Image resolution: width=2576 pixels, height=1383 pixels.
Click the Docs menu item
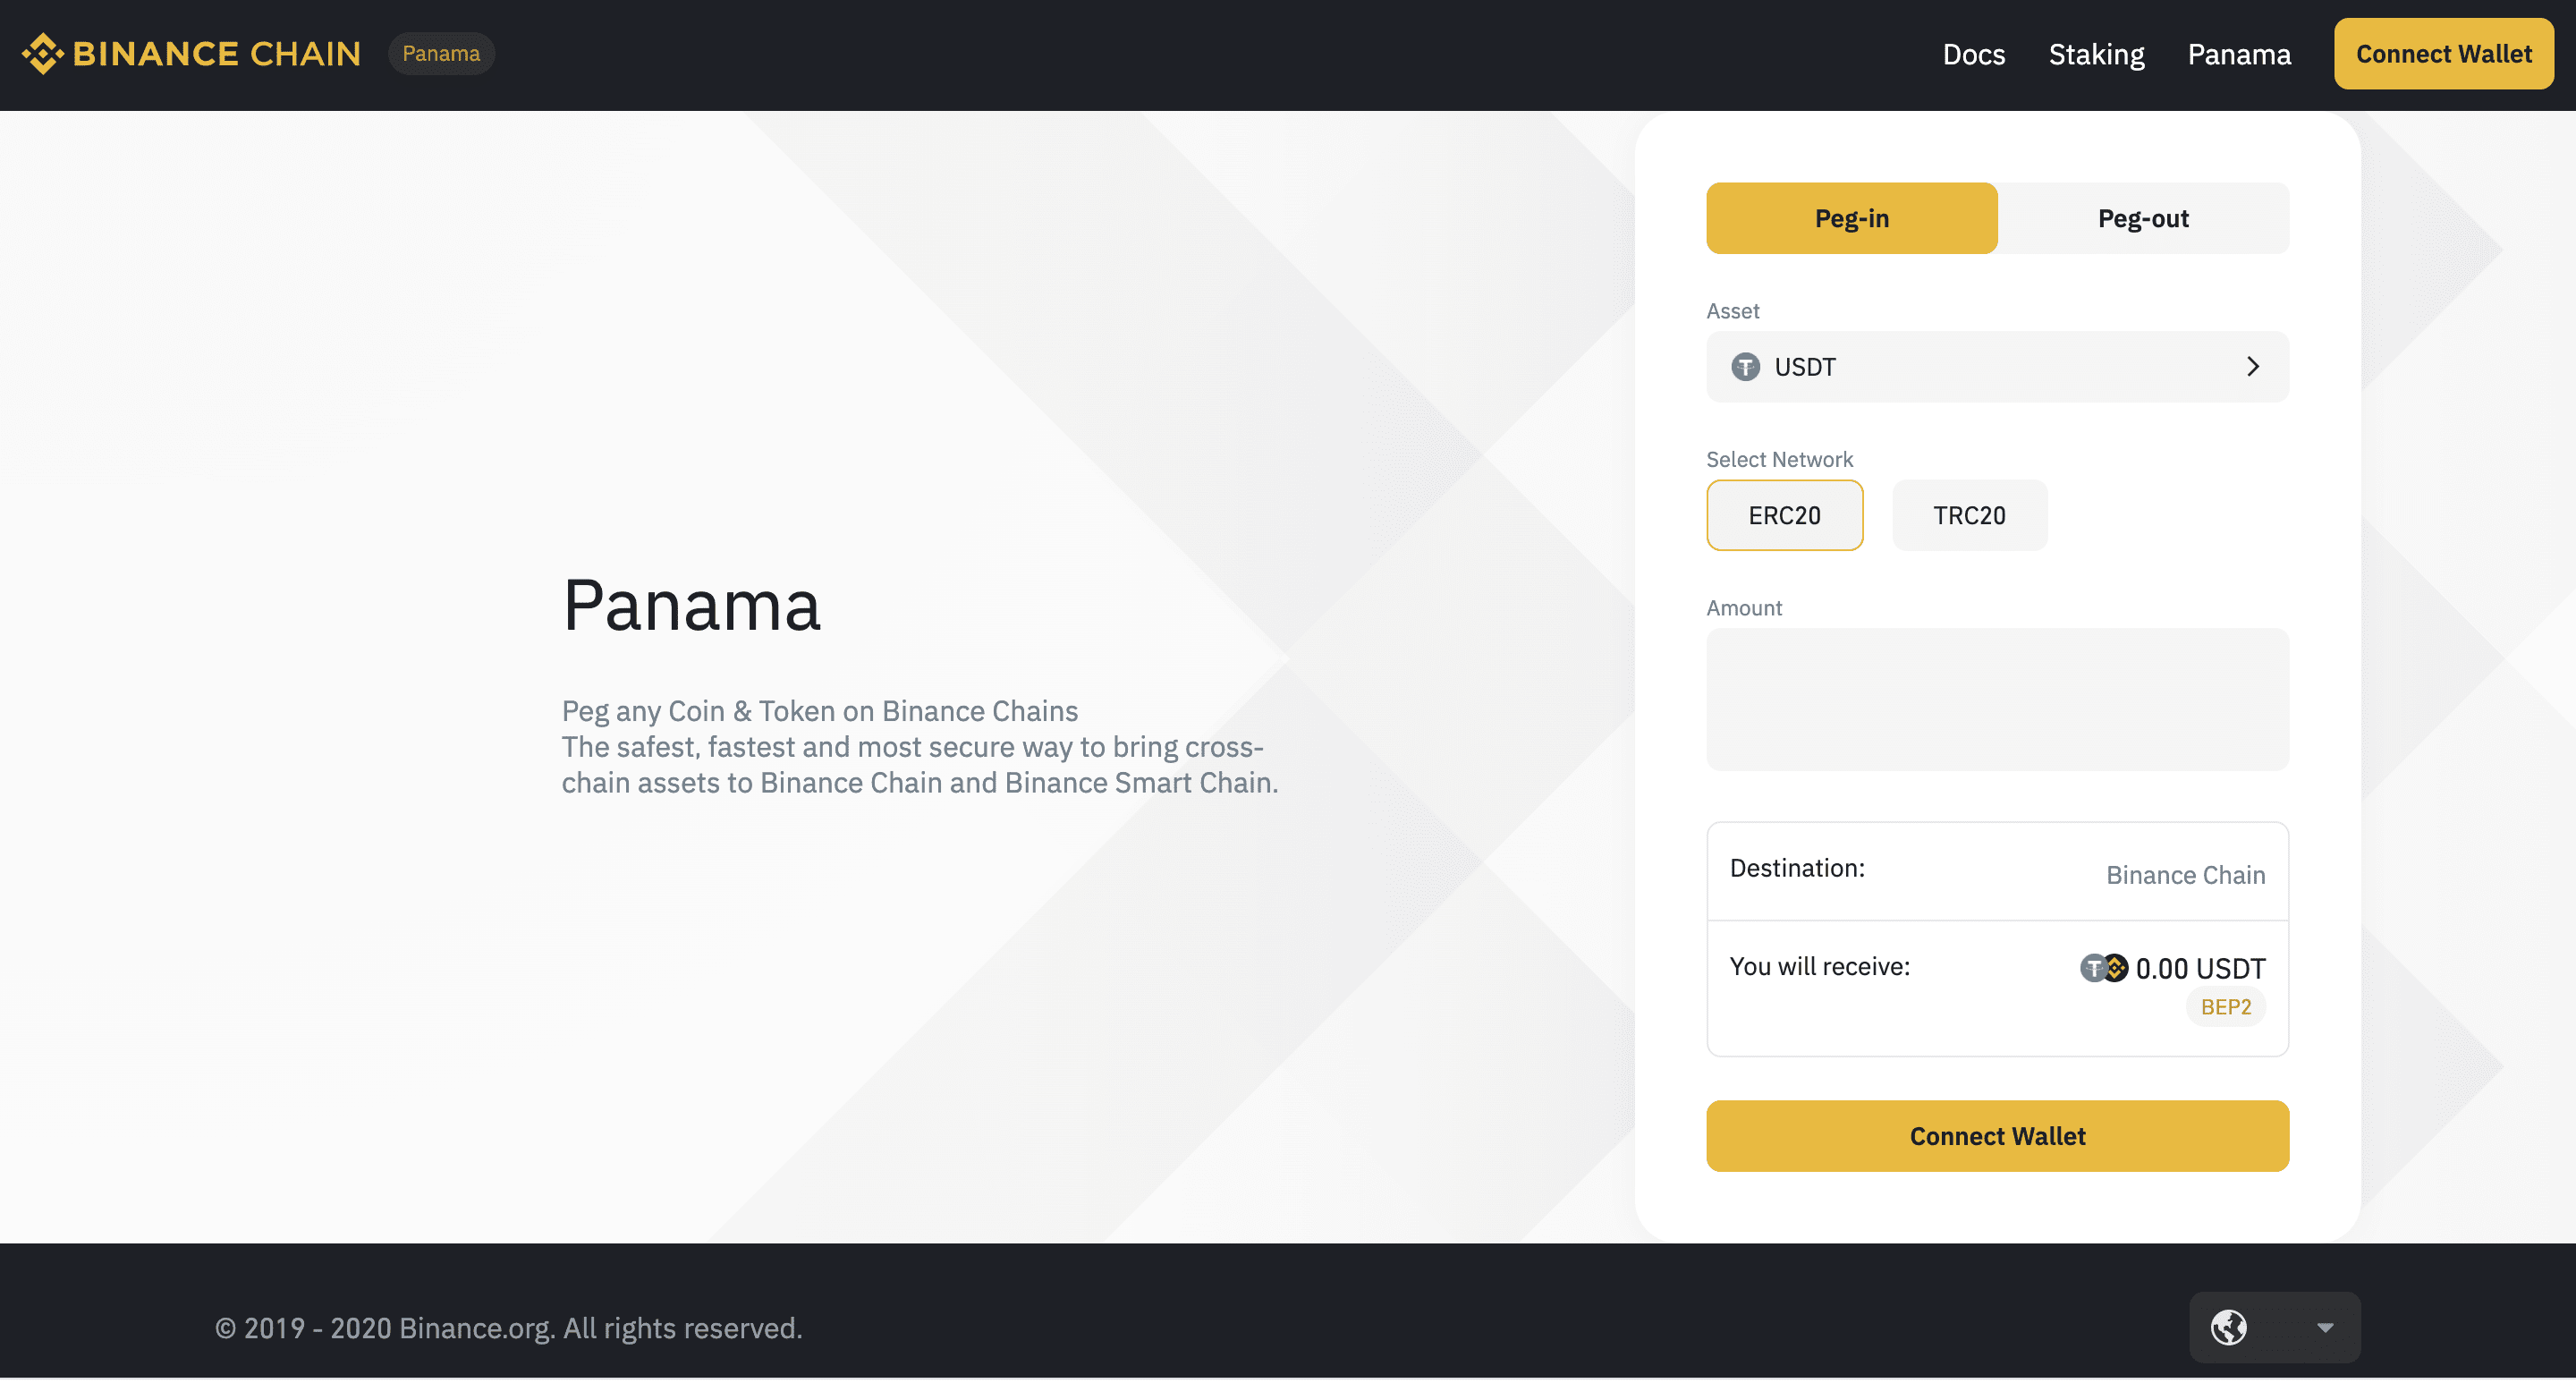point(1975,53)
